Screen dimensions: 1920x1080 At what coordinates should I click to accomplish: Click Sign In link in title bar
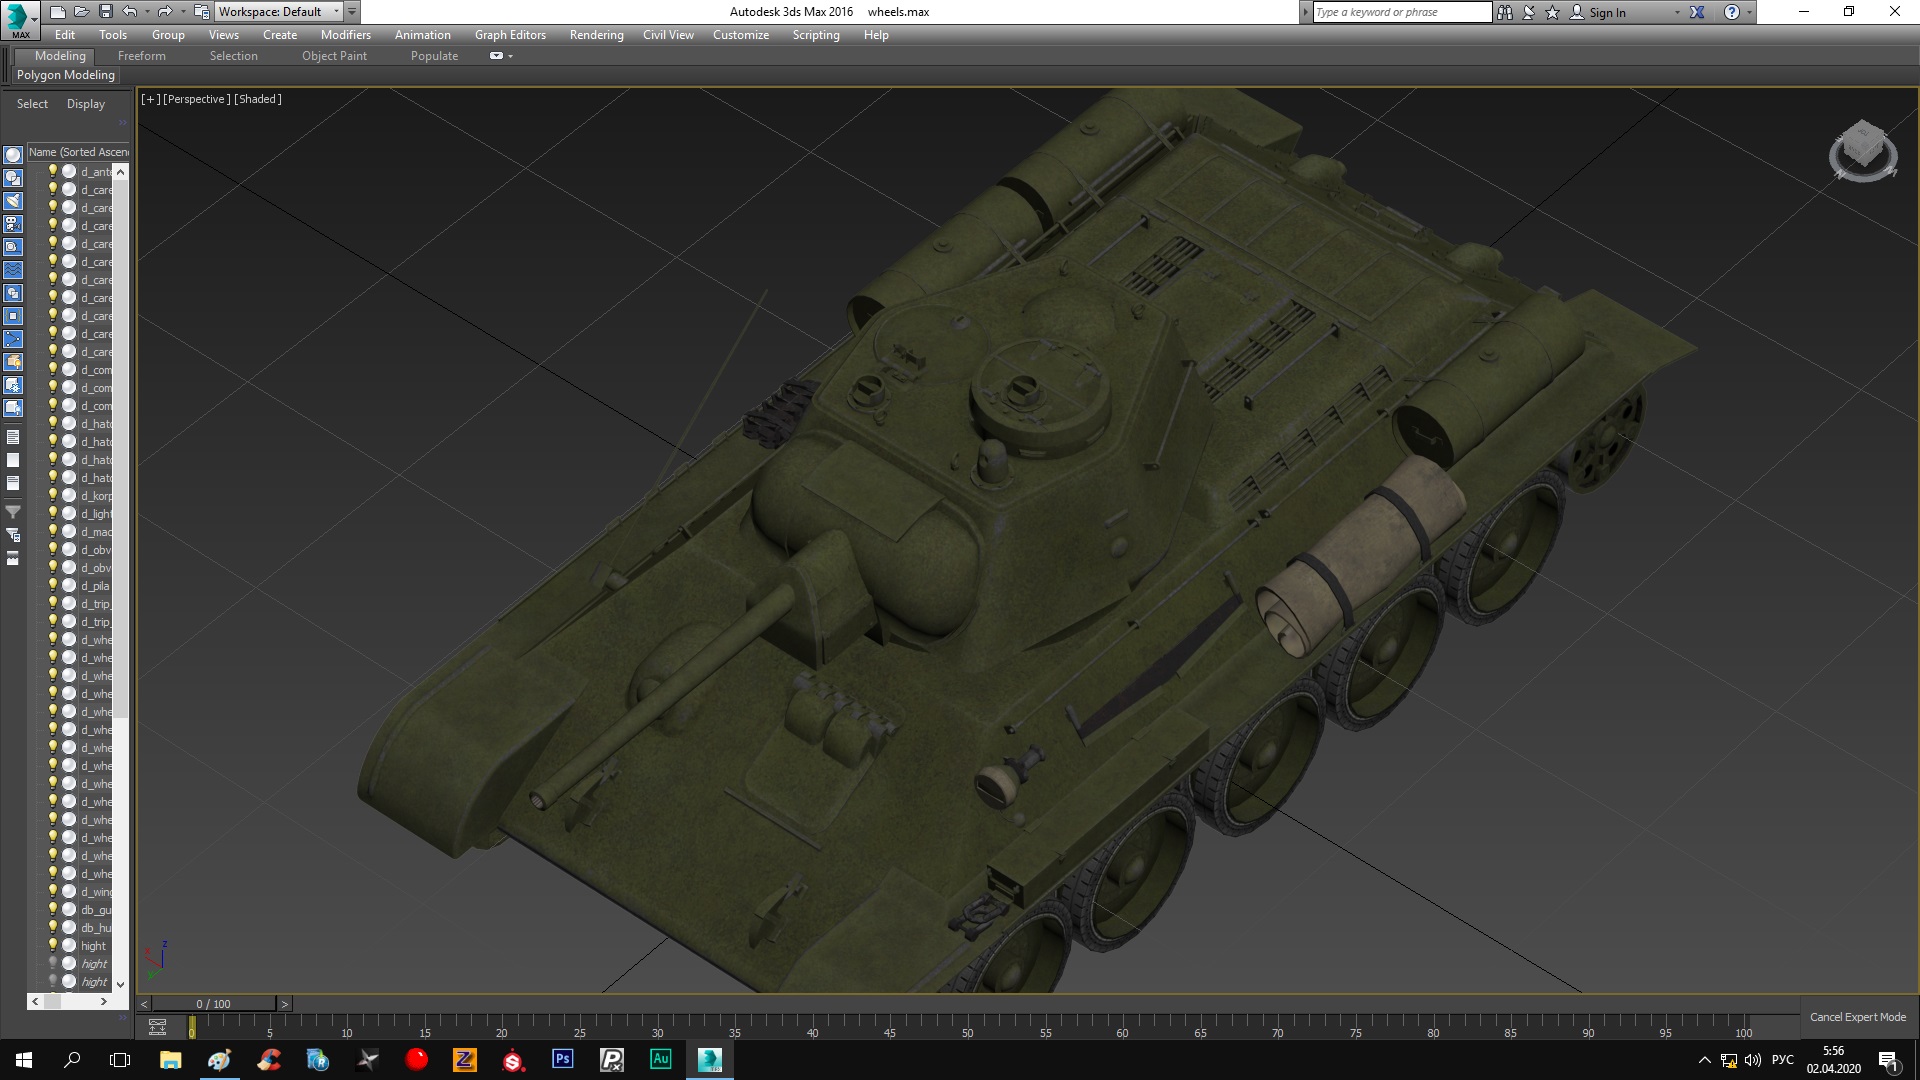click(x=1608, y=13)
